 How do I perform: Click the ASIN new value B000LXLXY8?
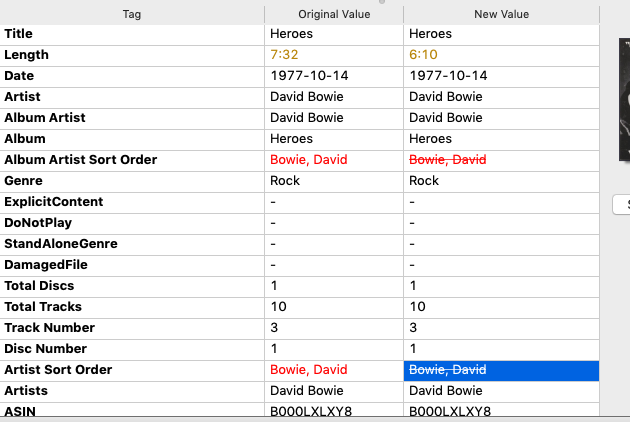coord(449,411)
